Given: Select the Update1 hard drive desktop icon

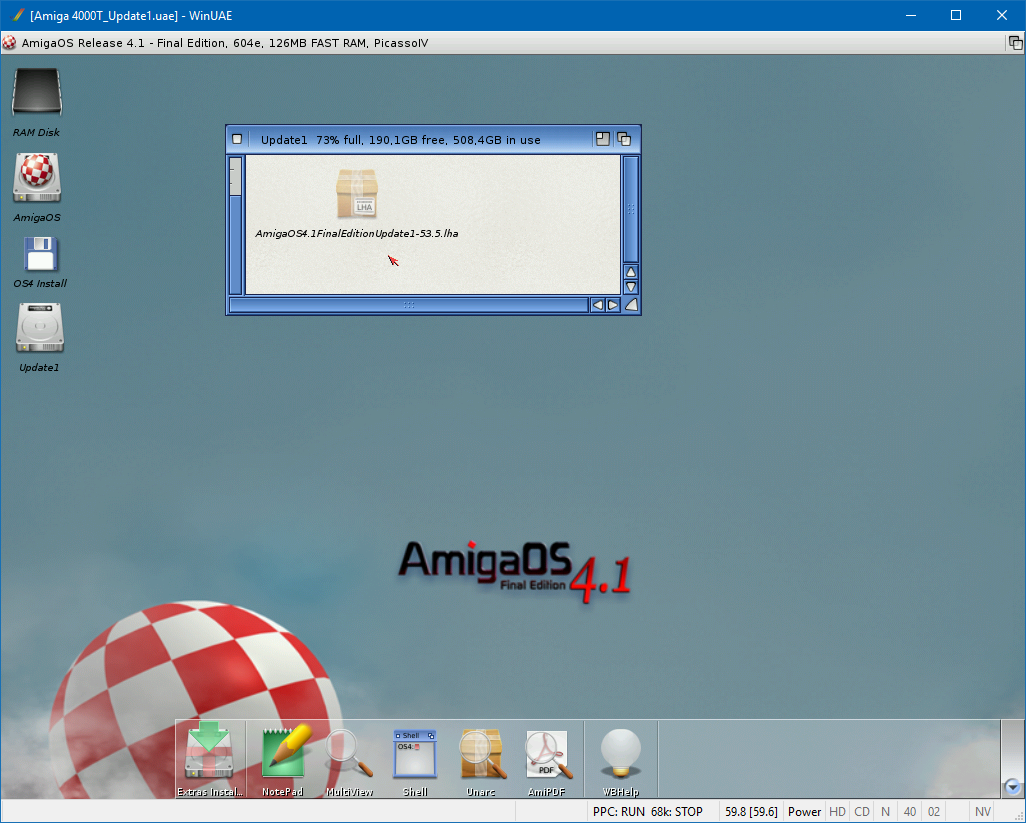Looking at the screenshot, I should click(x=40, y=328).
